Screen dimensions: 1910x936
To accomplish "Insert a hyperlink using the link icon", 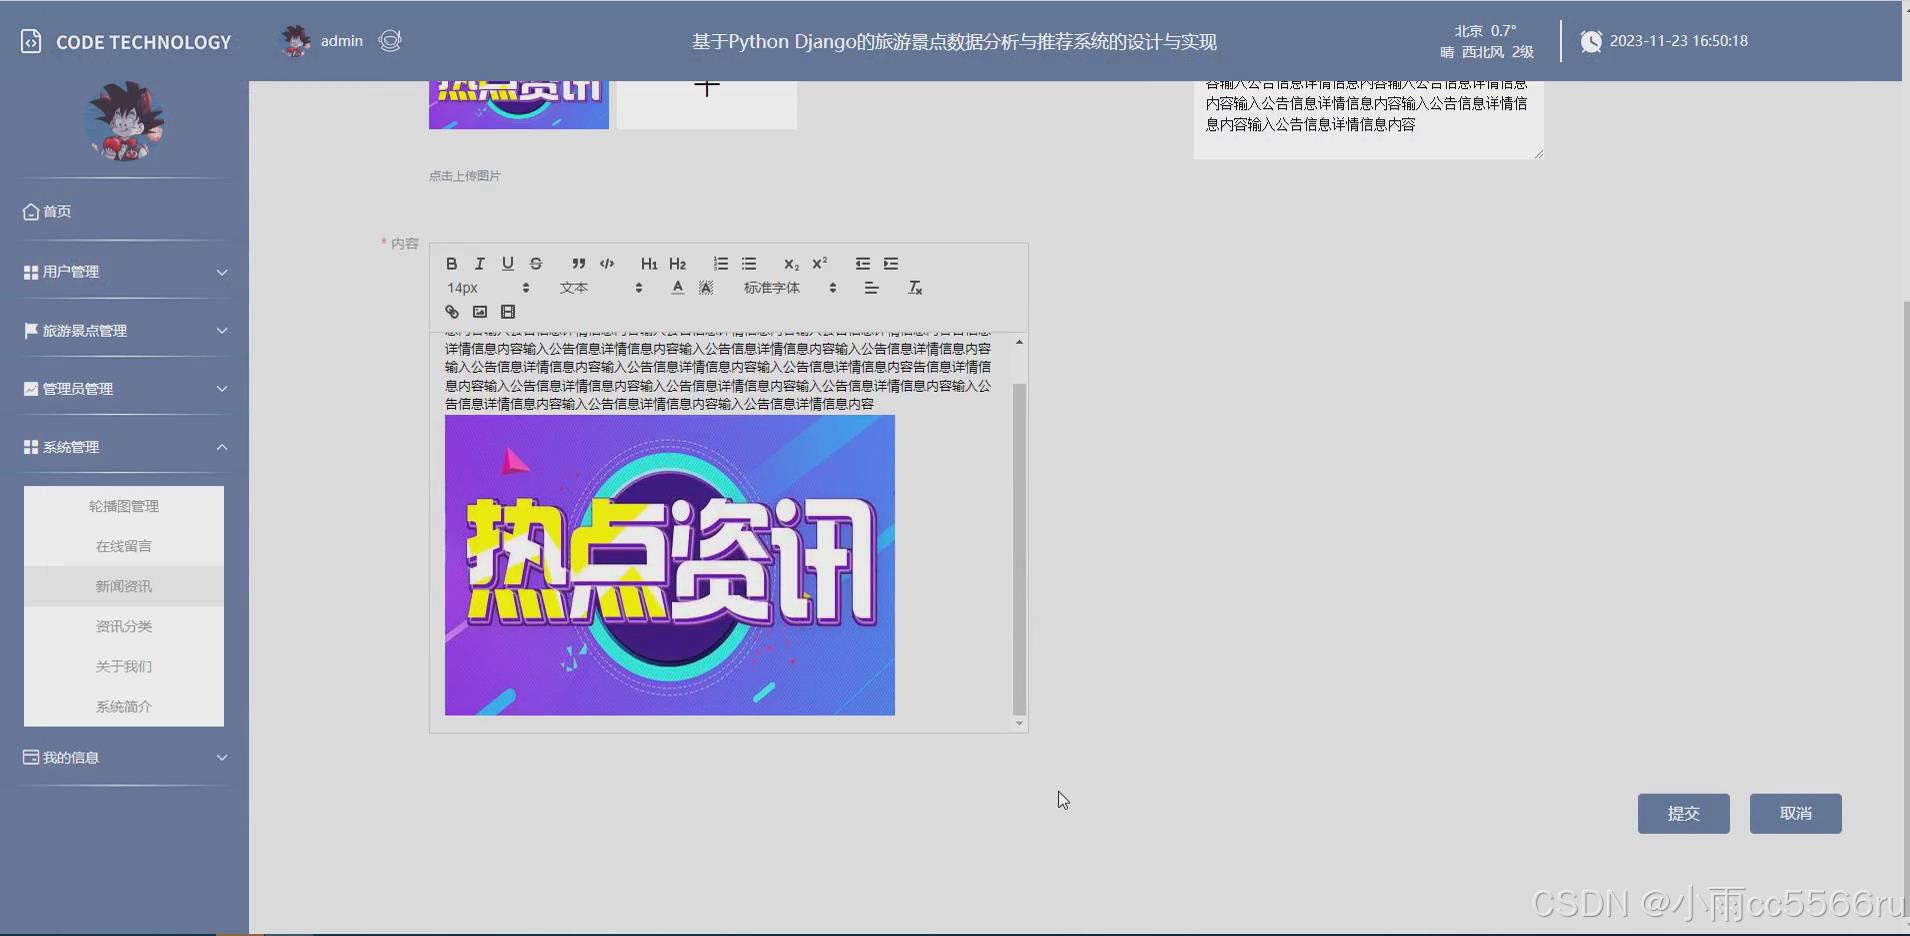I will pyautogui.click(x=451, y=312).
